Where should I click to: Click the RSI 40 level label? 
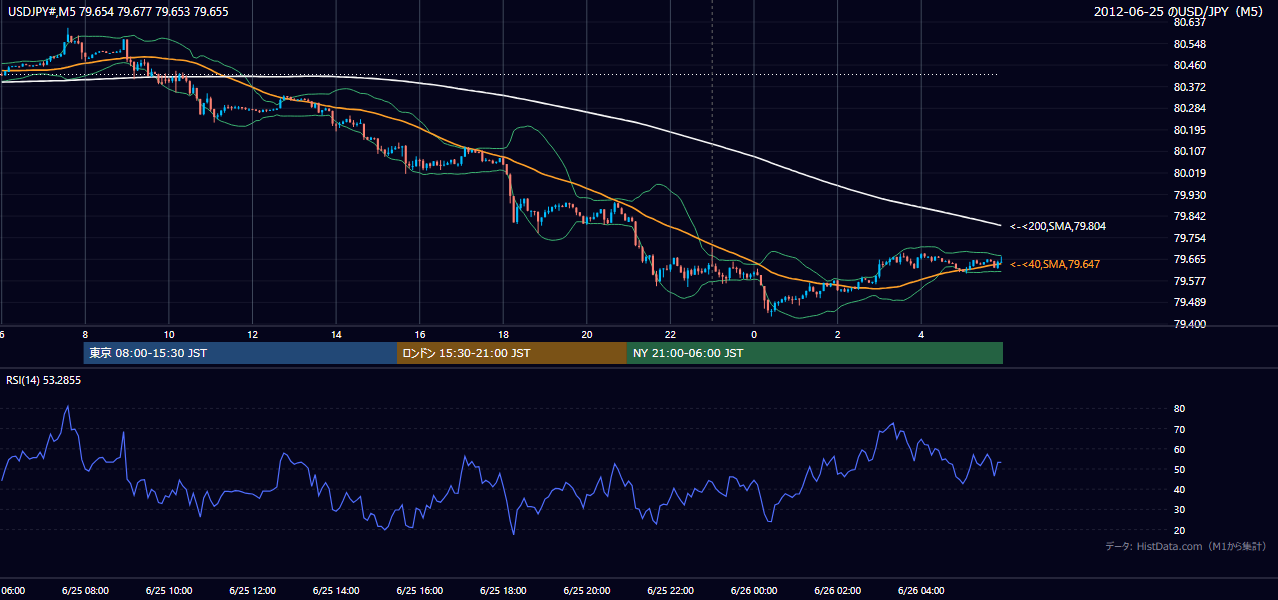[x=1179, y=489]
